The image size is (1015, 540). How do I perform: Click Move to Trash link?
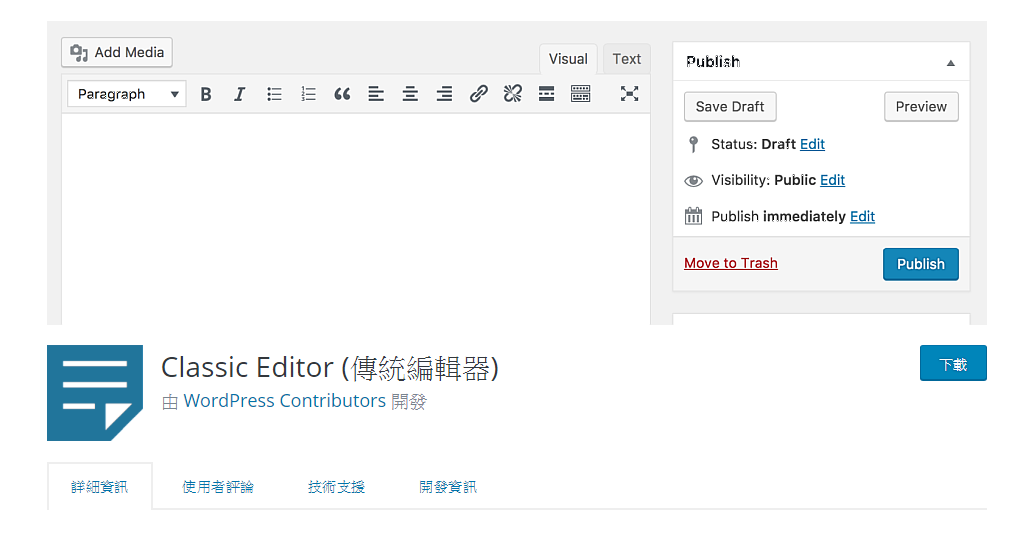pyautogui.click(x=731, y=263)
